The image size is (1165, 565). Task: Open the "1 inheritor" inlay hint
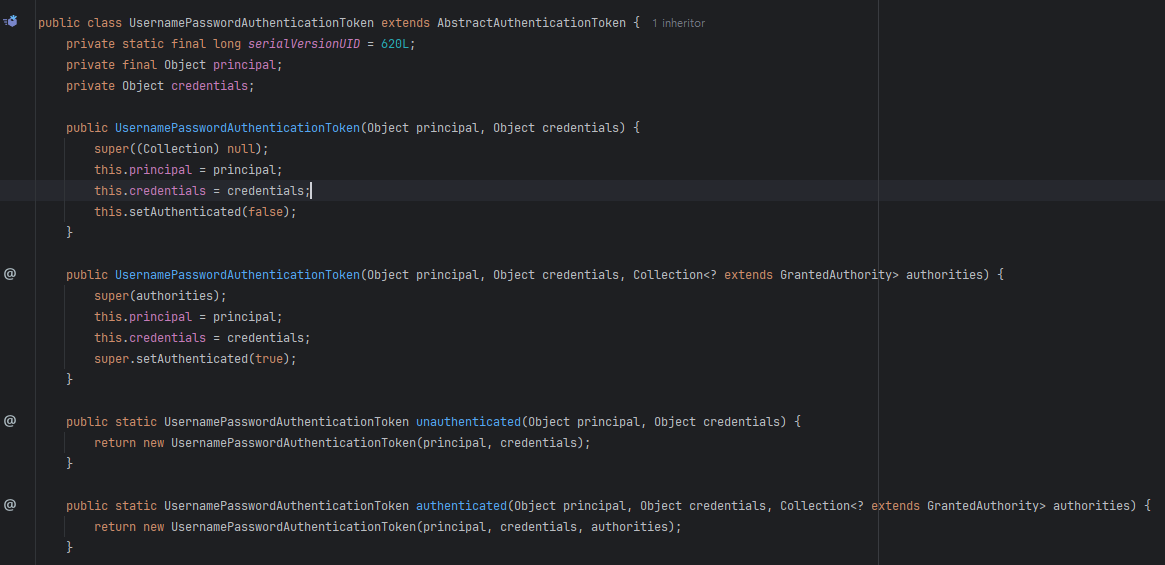pos(678,23)
